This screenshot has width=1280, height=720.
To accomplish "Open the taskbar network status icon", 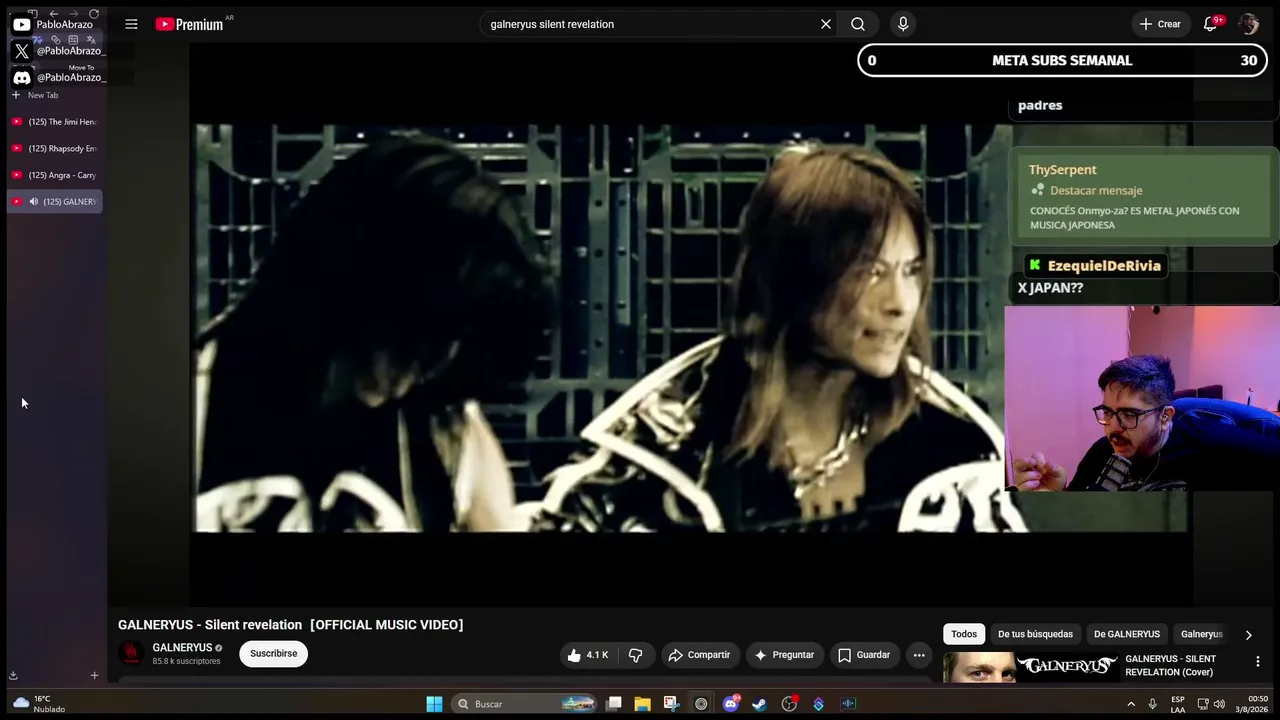I will (x=1203, y=704).
